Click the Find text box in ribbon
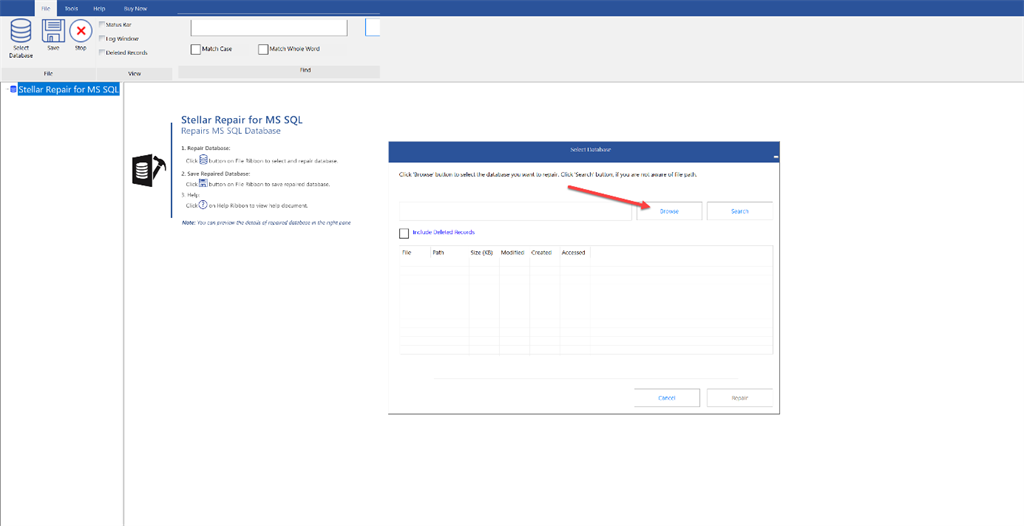Image resolution: width=1024 pixels, height=526 pixels. click(x=269, y=27)
